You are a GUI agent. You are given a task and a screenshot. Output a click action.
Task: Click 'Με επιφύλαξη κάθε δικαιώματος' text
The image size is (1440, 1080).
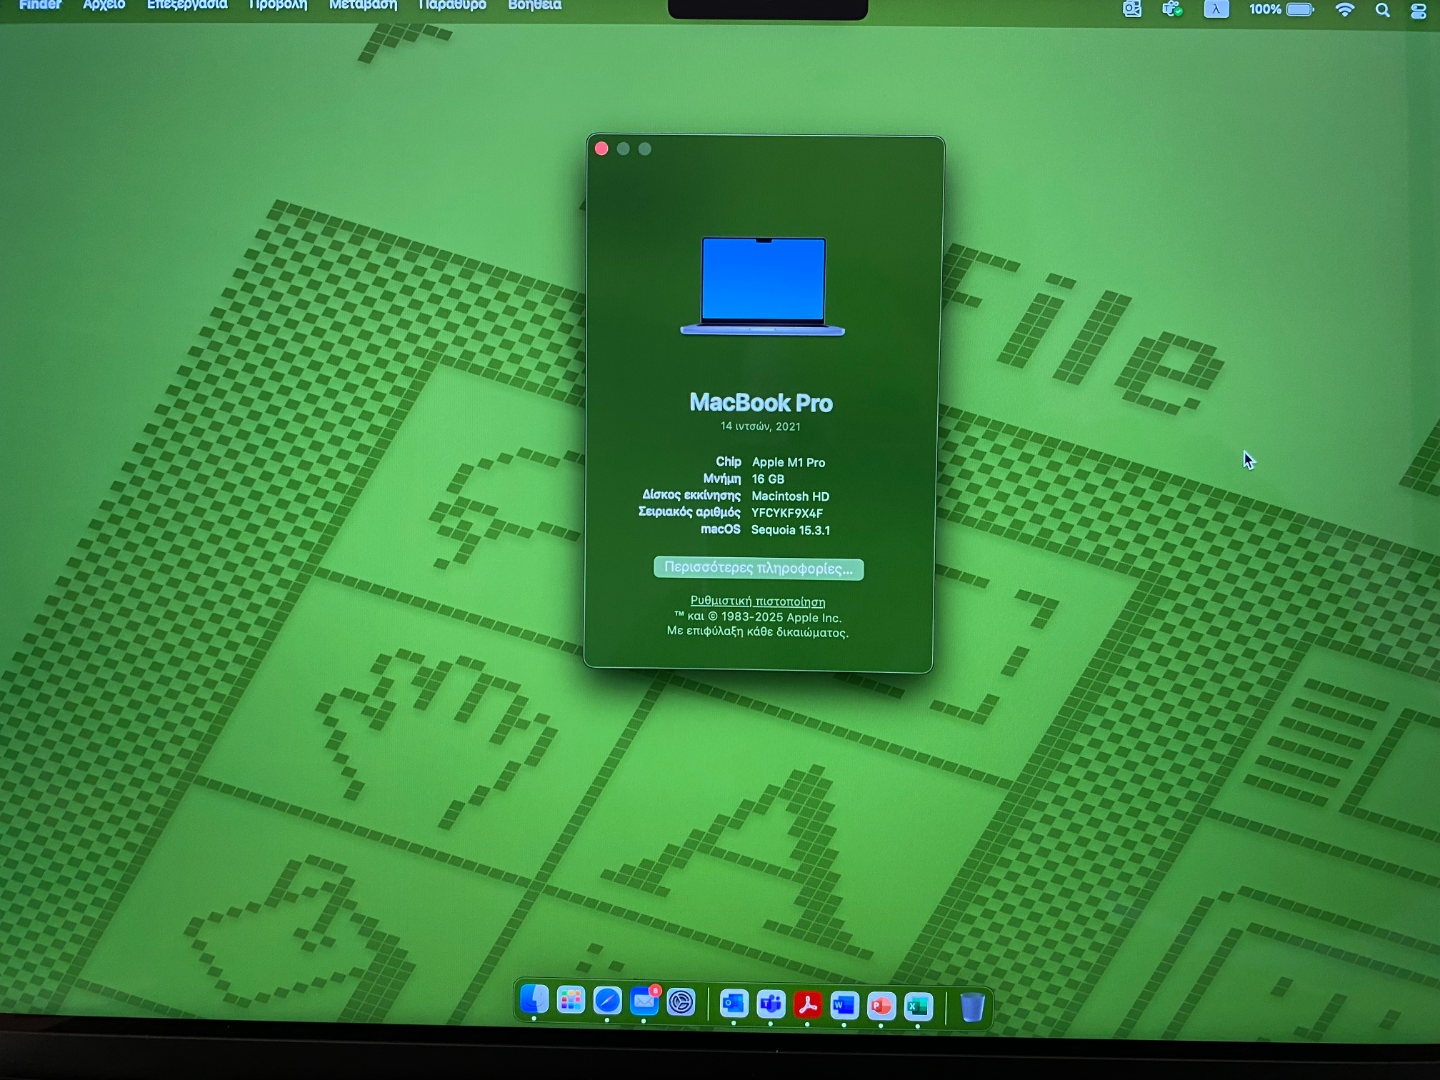point(758,632)
